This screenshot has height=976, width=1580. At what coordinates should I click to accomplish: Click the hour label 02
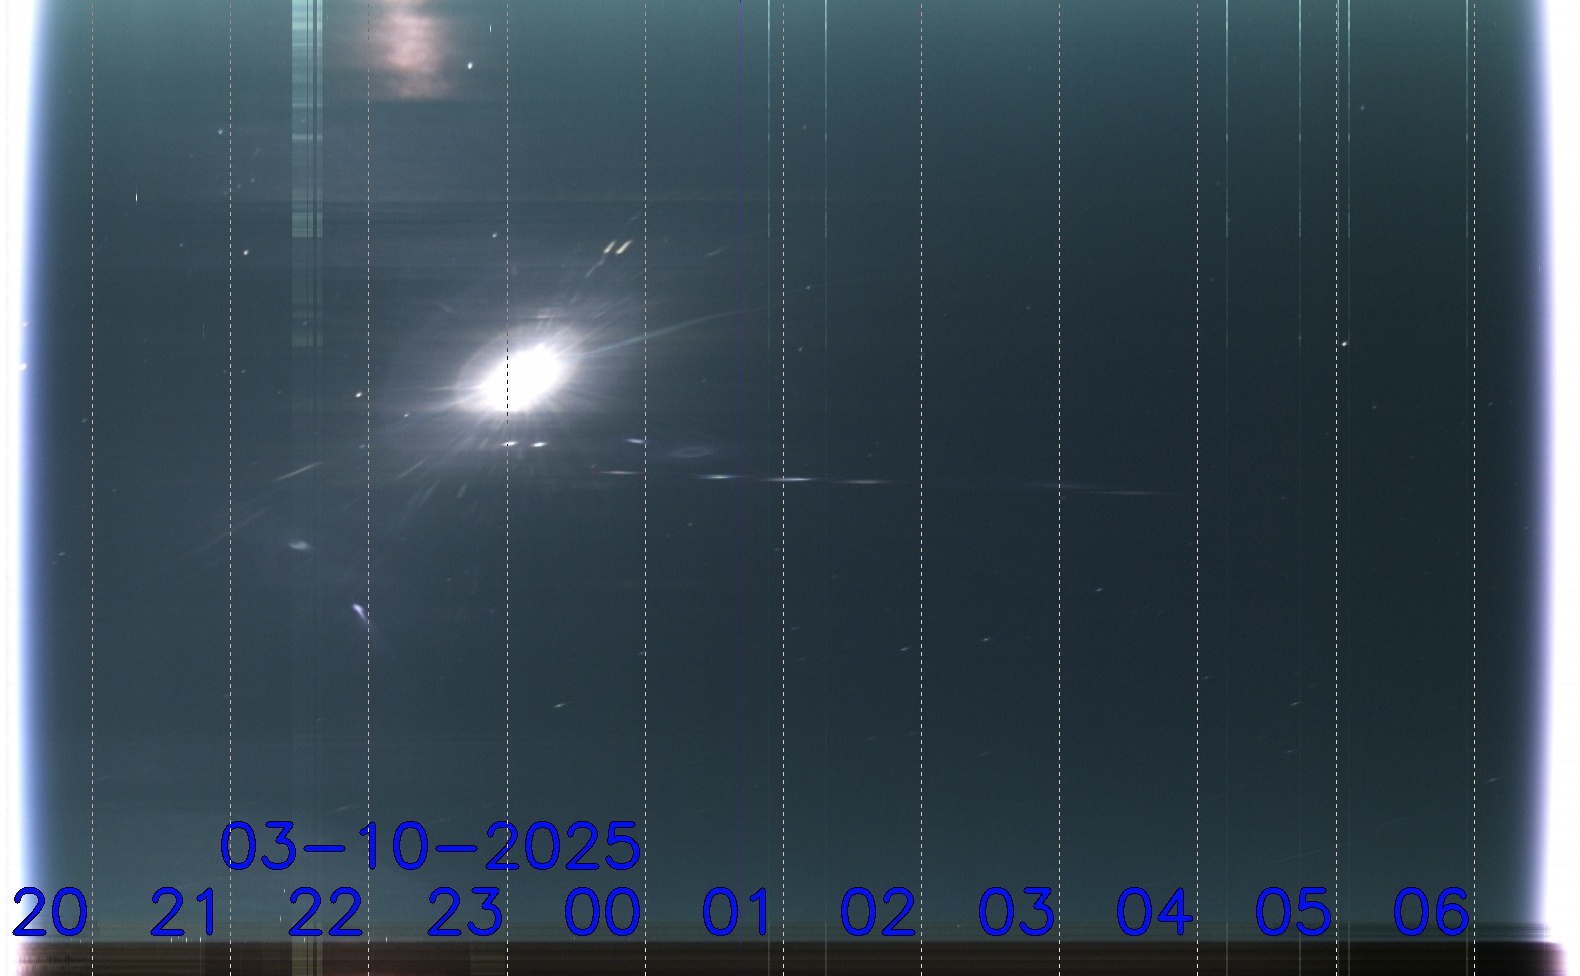tap(878, 912)
